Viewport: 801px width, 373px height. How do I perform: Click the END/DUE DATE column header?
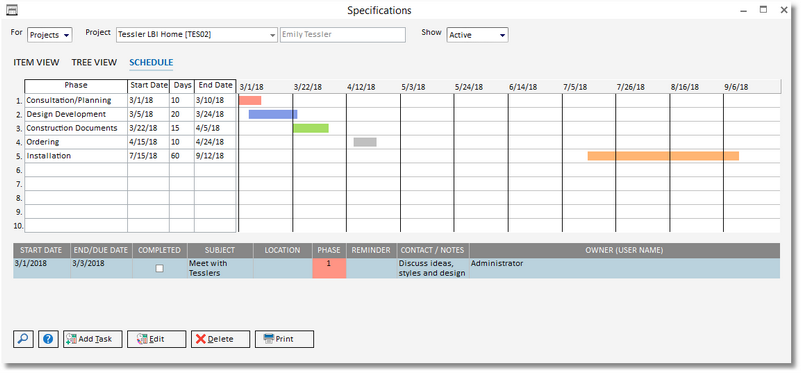101,250
